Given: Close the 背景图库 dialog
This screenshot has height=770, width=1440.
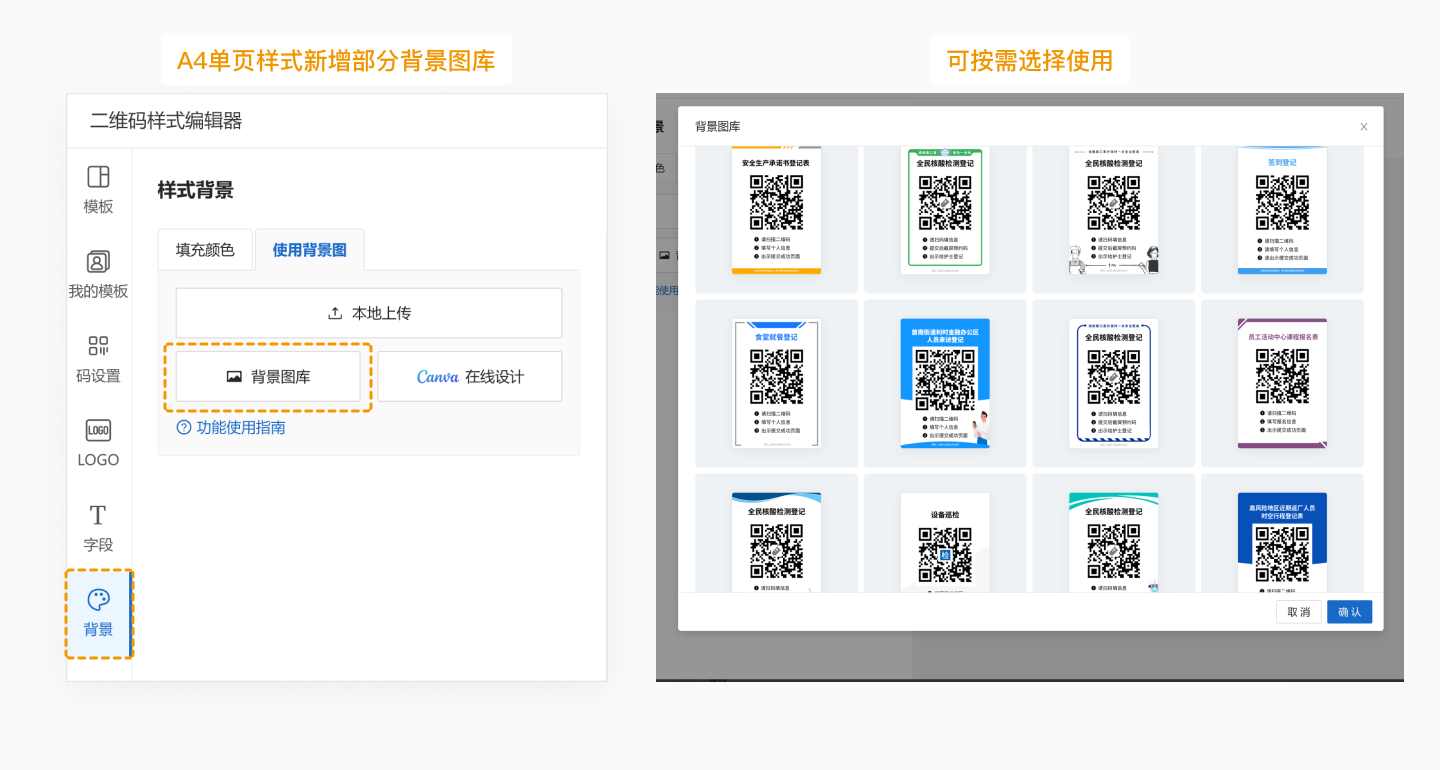Looking at the screenshot, I should point(1364,127).
